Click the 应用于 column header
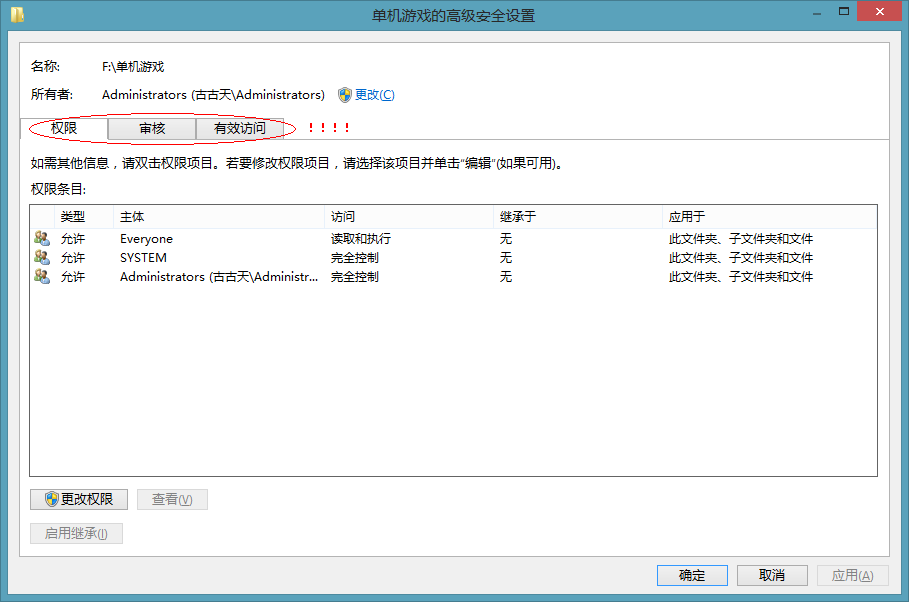This screenshot has height=602, width=909. pos(769,217)
